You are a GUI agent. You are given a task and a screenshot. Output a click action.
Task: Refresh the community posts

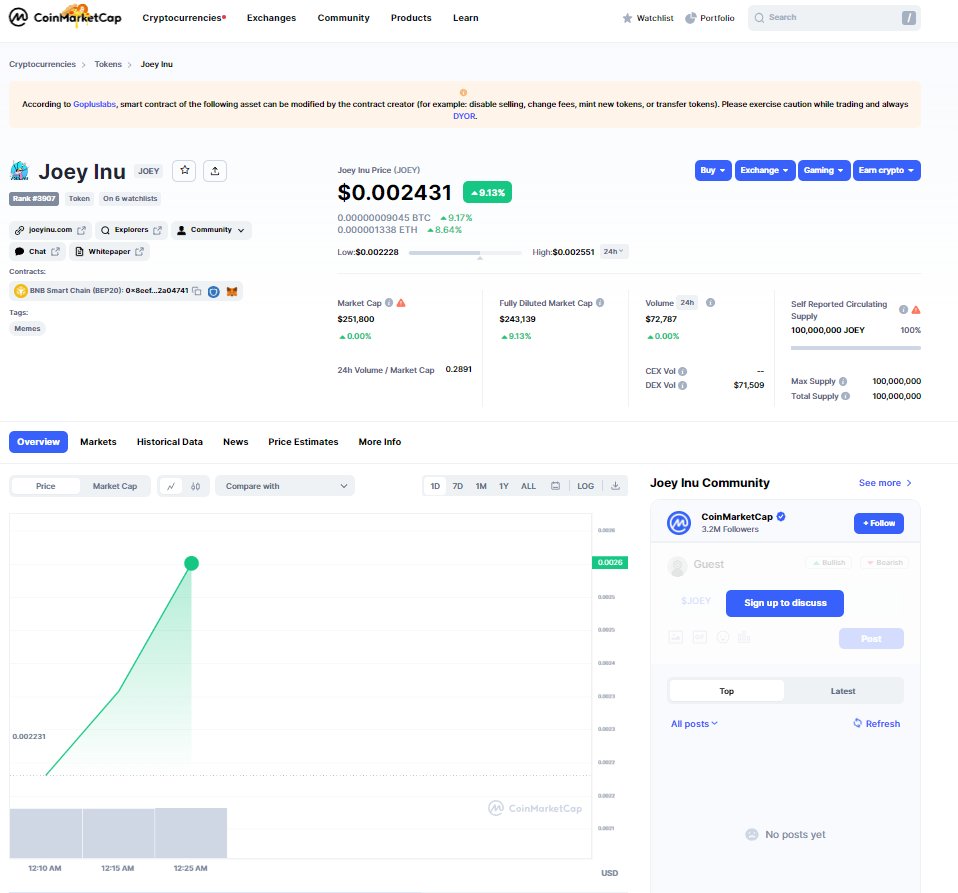click(x=877, y=724)
